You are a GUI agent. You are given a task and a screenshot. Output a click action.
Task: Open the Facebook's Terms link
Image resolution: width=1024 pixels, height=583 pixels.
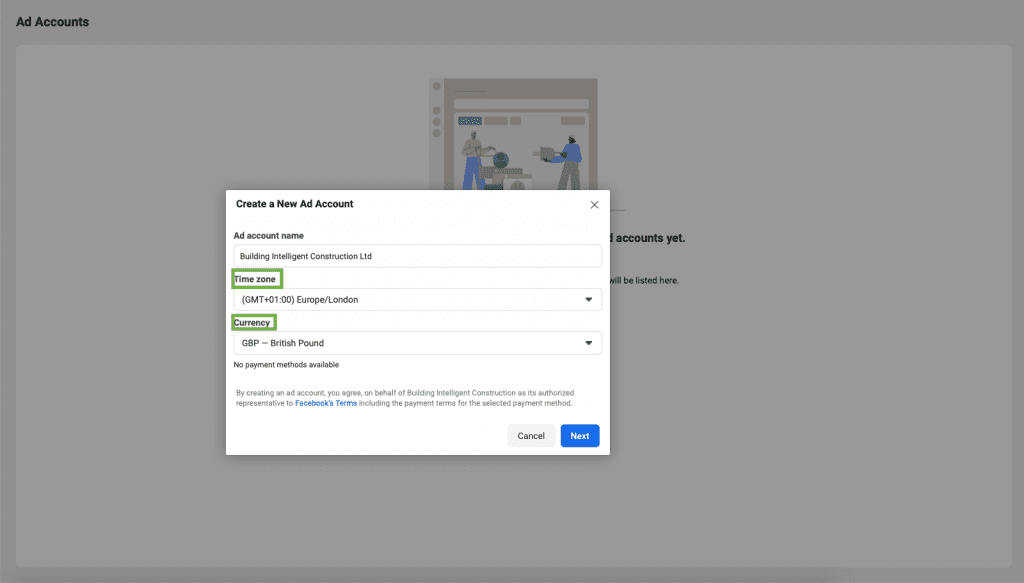[x=325, y=401]
